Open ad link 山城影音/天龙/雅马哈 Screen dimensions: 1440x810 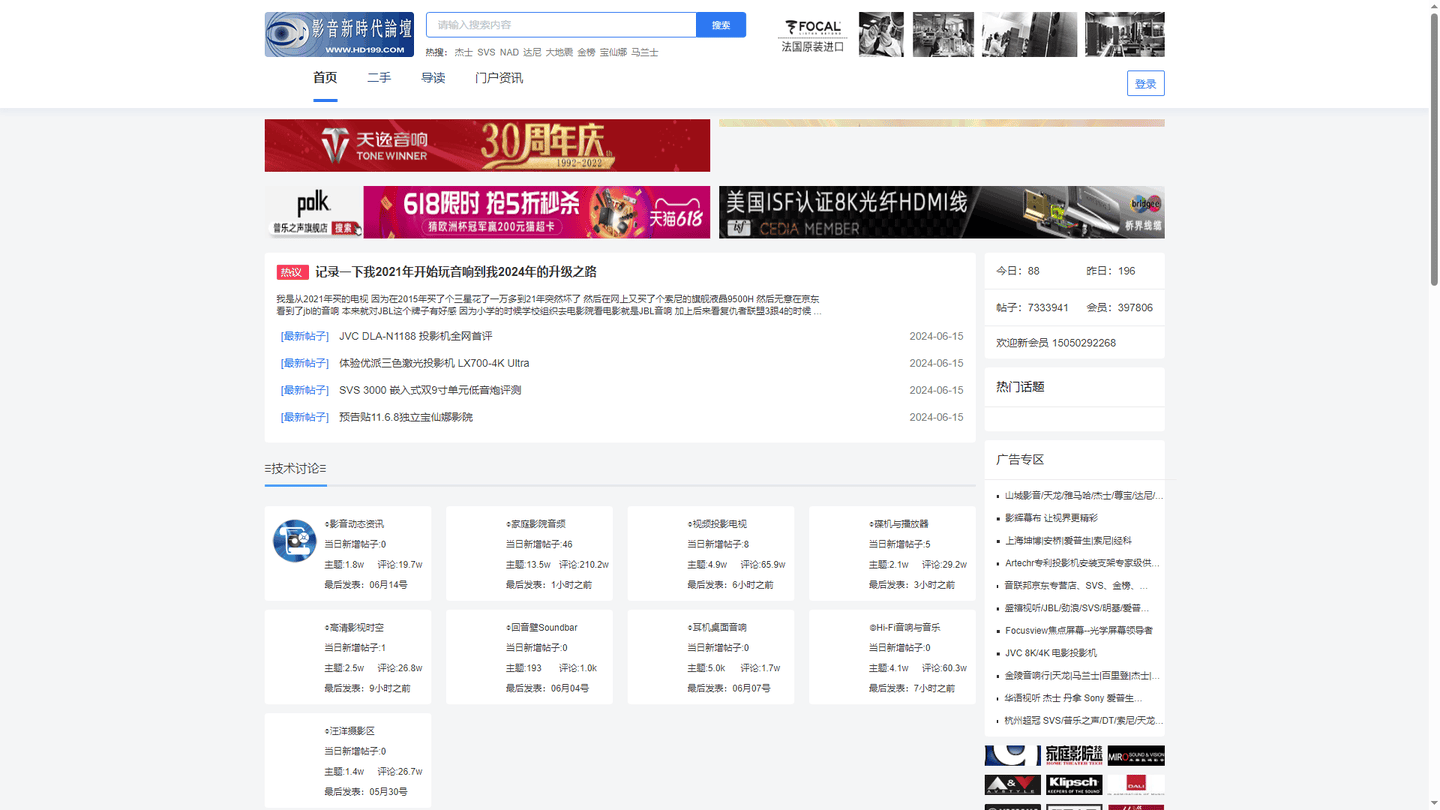tap(1084, 495)
